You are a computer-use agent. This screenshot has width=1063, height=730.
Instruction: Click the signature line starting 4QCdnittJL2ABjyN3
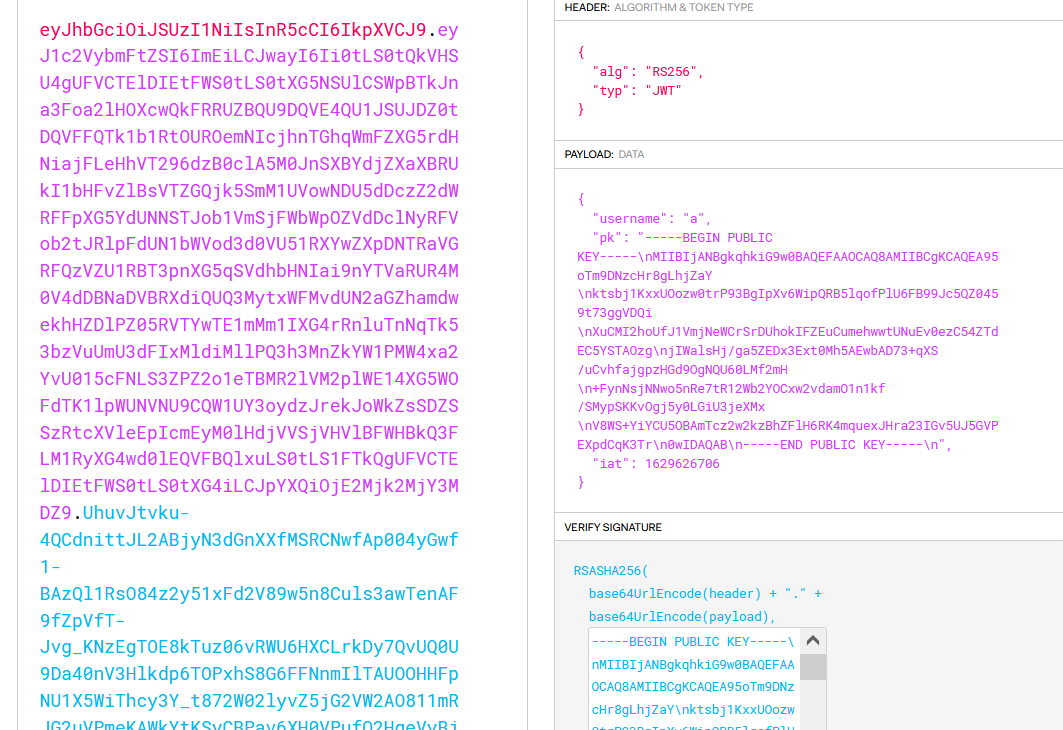(249, 540)
